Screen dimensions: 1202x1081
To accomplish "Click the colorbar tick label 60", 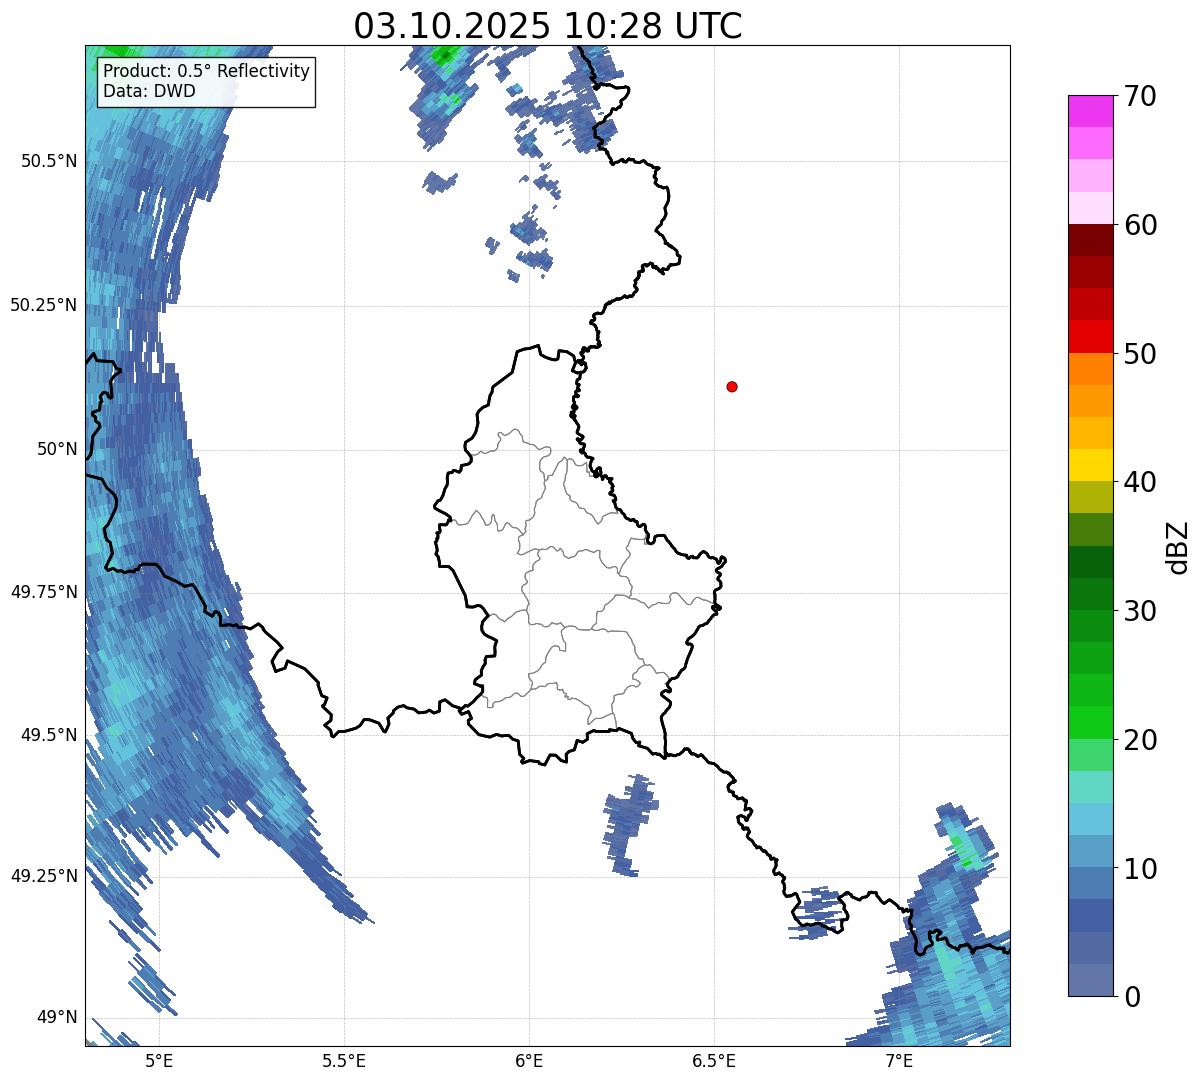I will (1140, 225).
